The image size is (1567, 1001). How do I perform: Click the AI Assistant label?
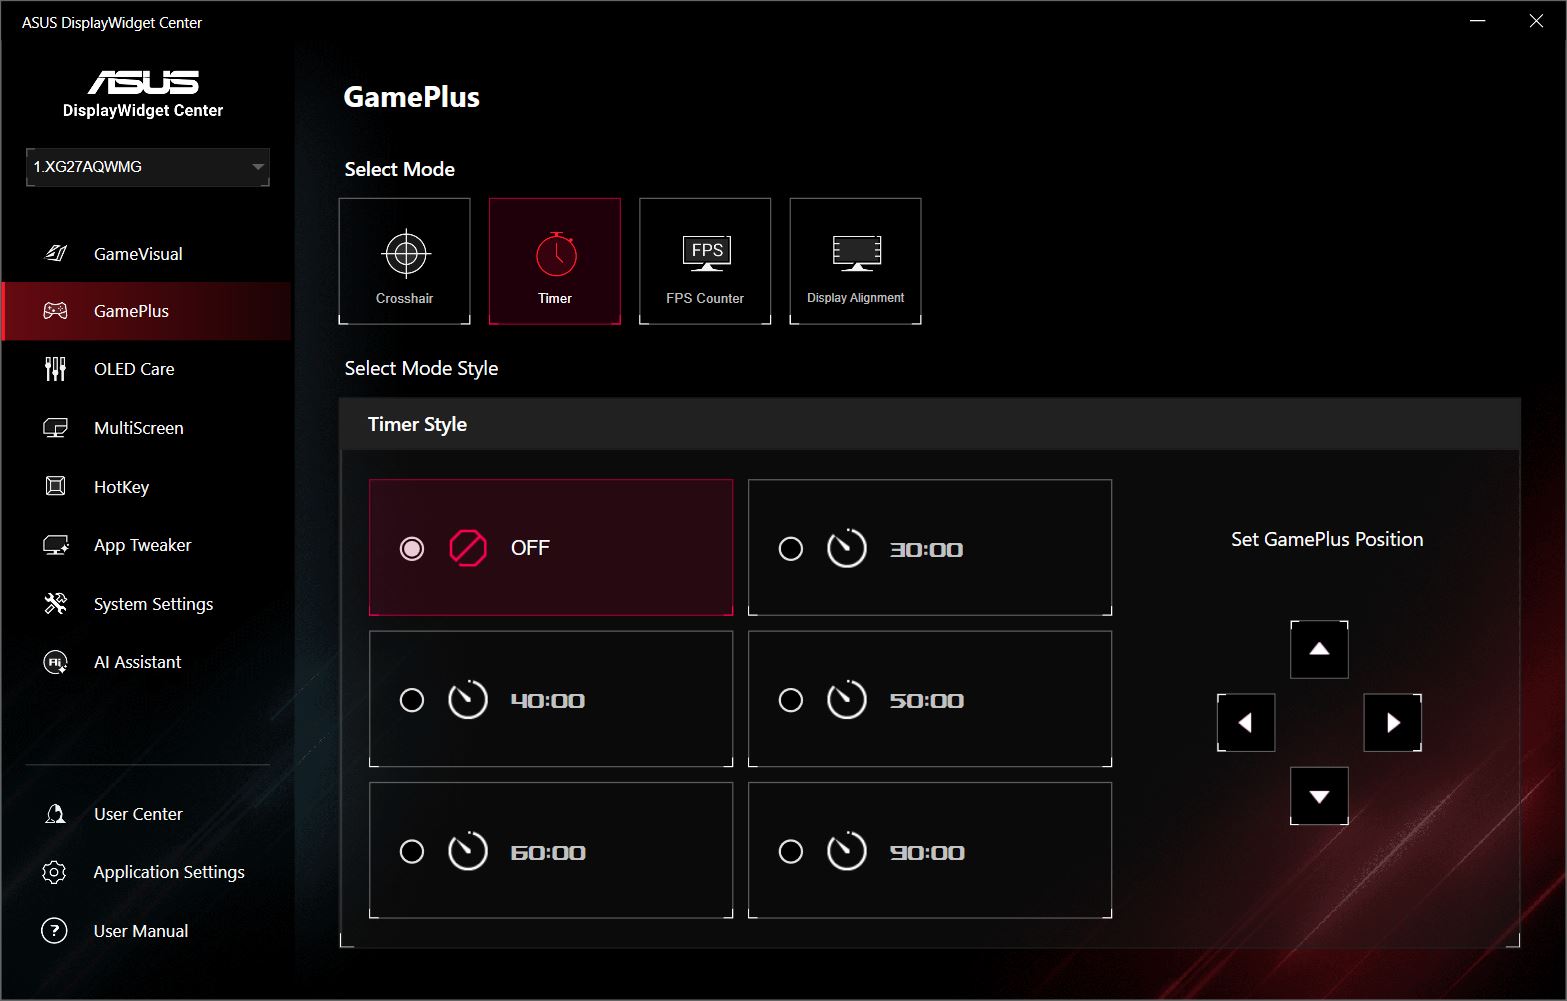[x=138, y=662]
